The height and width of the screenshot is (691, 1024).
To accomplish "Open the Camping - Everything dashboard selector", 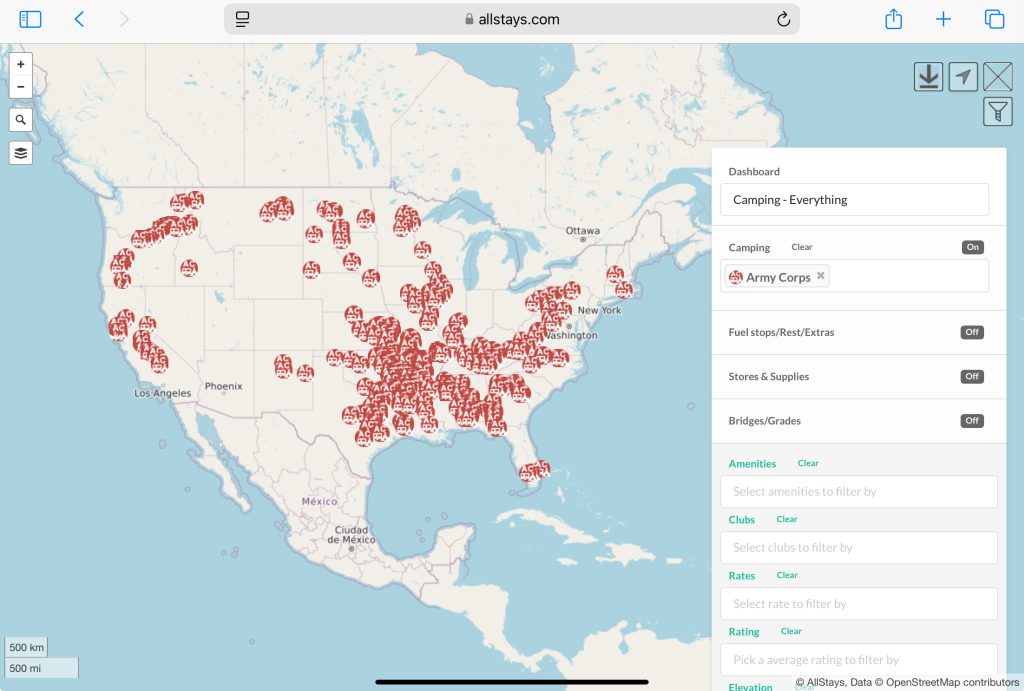I will point(853,199).
